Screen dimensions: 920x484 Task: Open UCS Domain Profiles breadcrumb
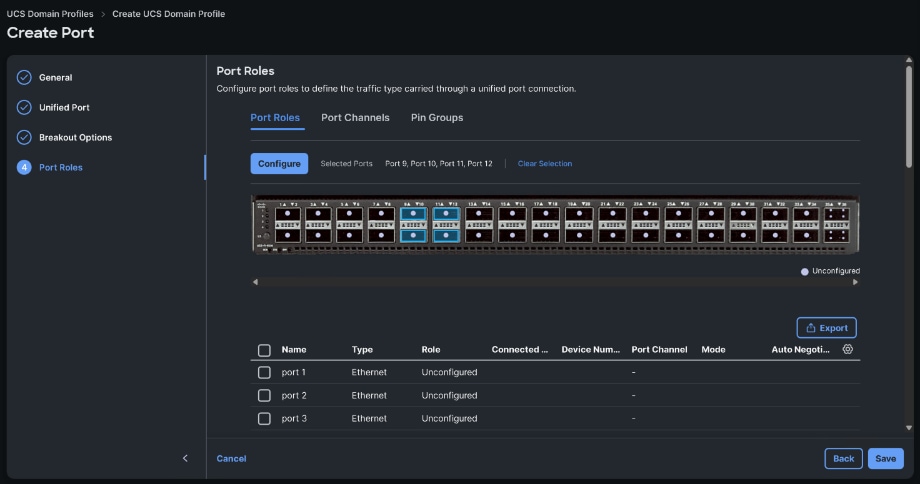click(50, 13)
